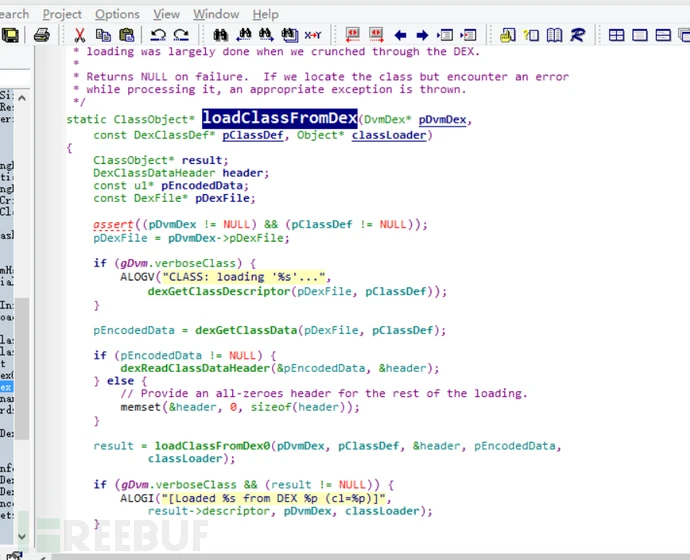Click the Search Forward binoculars icon
The image size is (690, 560).
coord(266,35)
